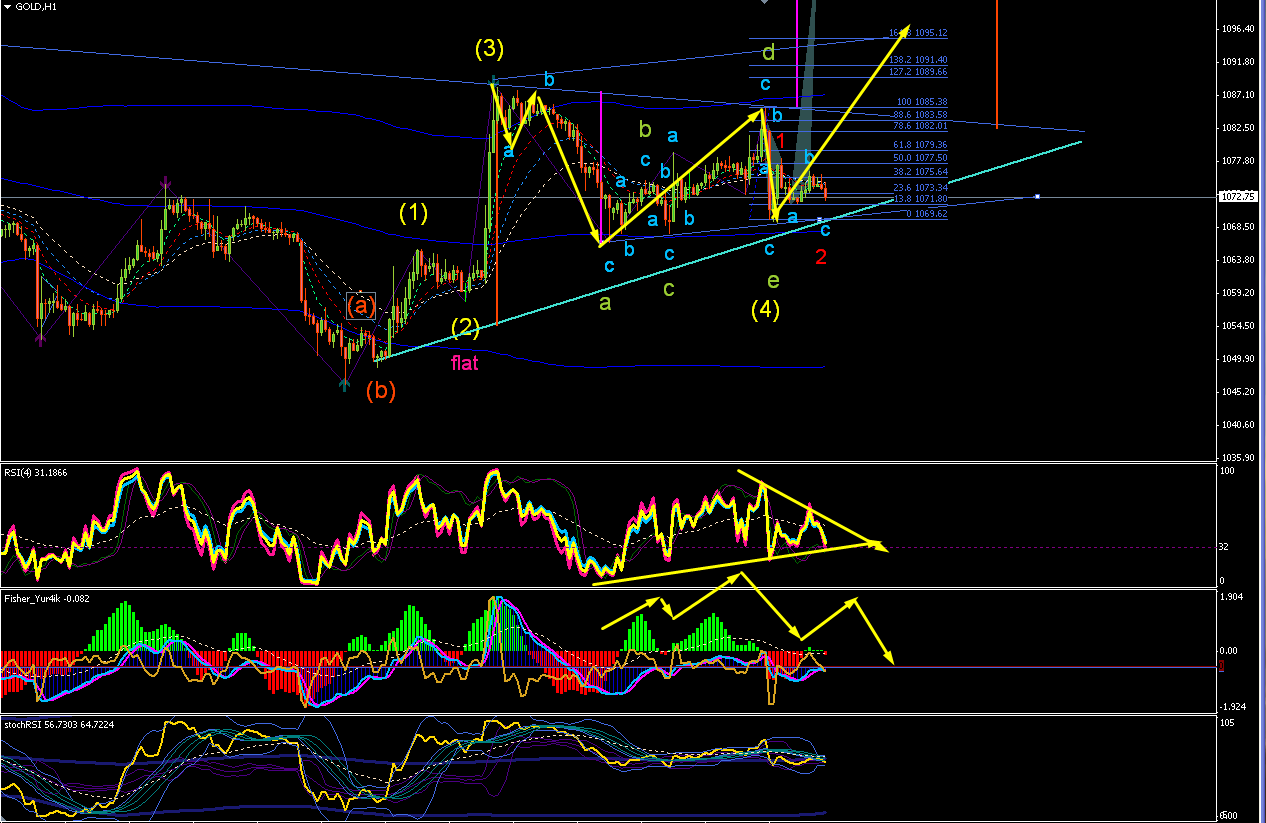Click the 1054.50 price axis label
Image resolution: width=1266 pixels, height=823 pixels.
coord(1238,326)
